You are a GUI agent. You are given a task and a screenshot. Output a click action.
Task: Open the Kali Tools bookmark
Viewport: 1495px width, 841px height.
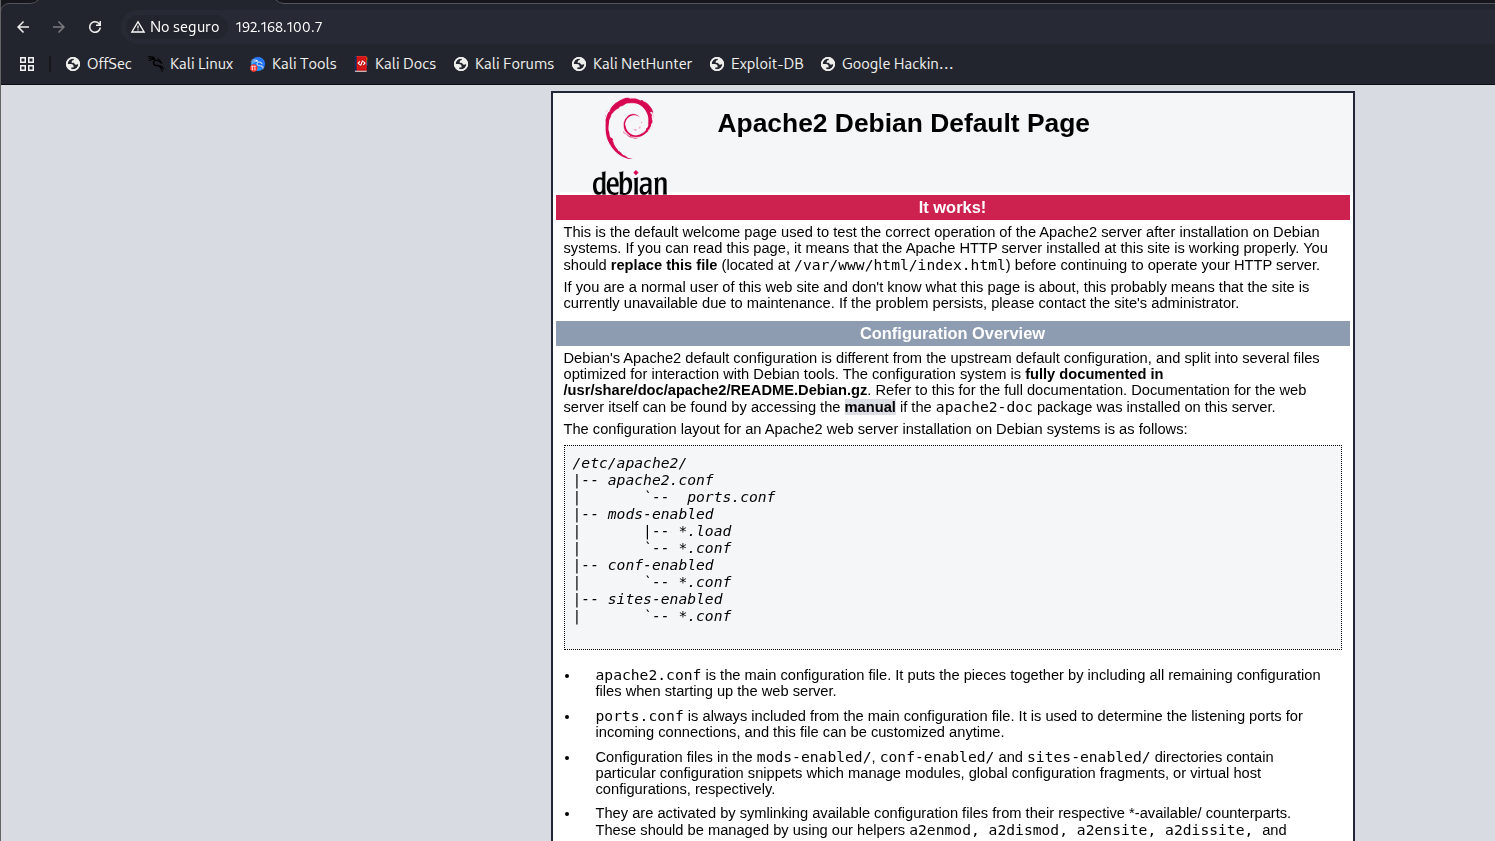click(294, 64)
